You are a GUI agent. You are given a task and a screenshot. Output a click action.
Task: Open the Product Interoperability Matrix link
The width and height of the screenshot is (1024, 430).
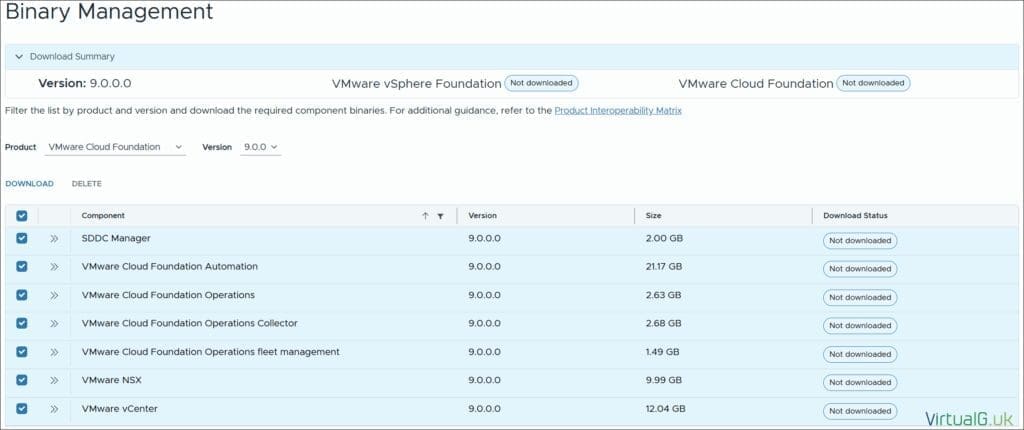click(x=618, y=111)
